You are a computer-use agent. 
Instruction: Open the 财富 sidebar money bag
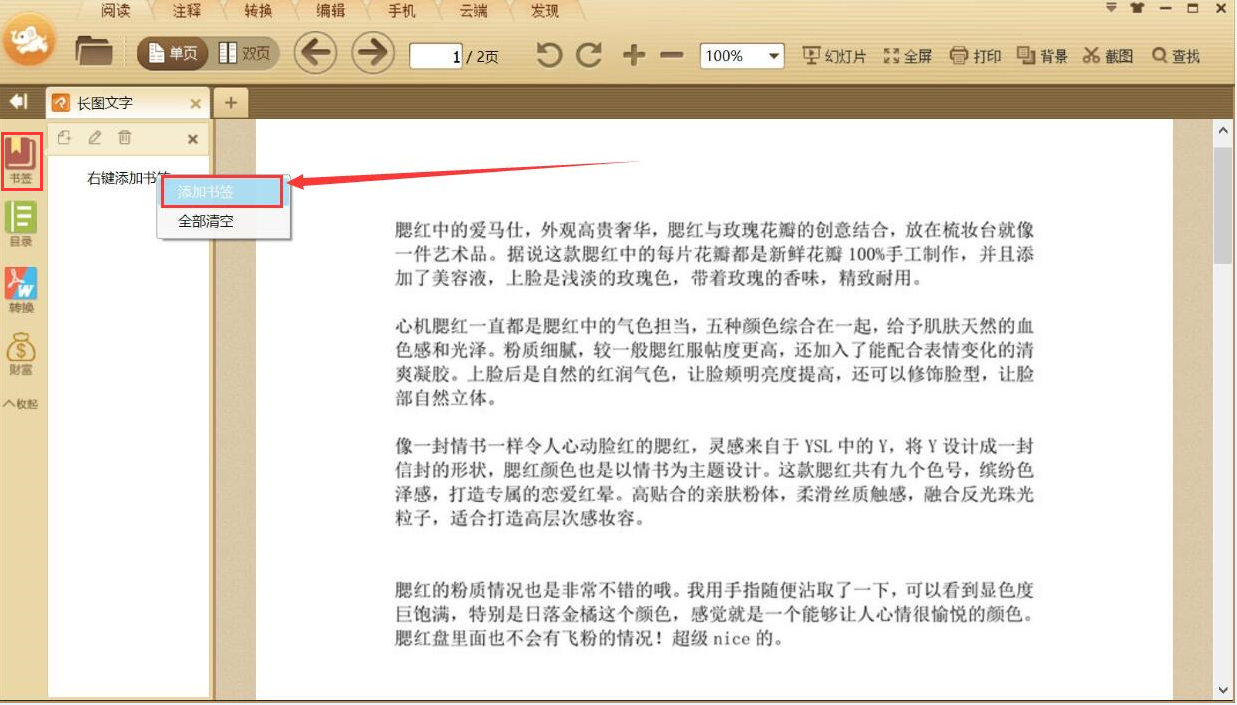click(x=21, y=354)
